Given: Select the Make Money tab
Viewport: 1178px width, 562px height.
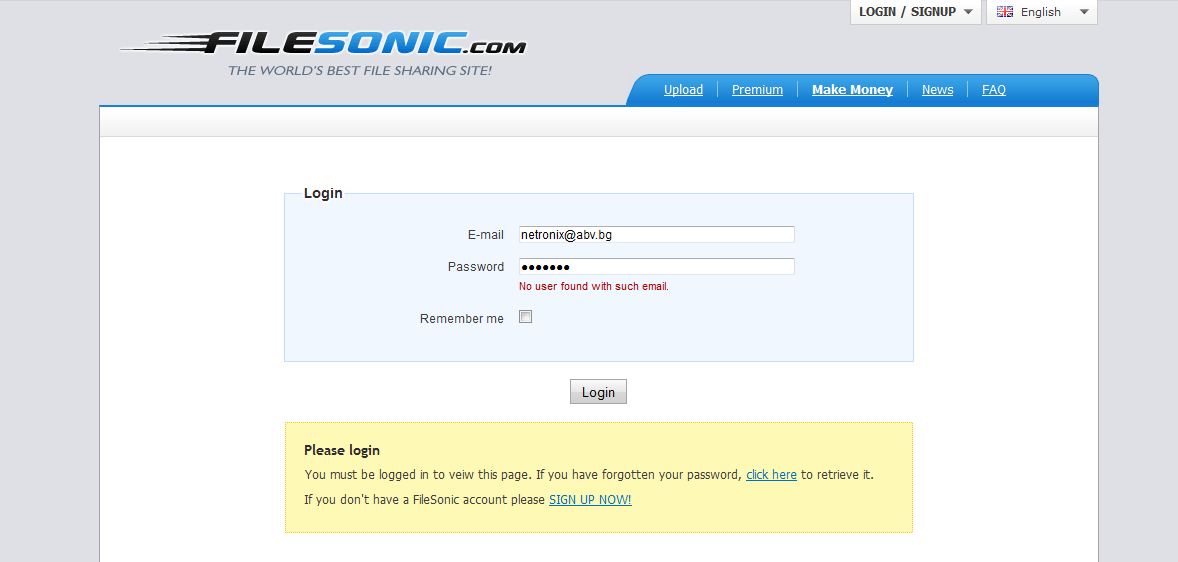Looking at the screenshot, I should pyautogui.click(x=852, y=90).
